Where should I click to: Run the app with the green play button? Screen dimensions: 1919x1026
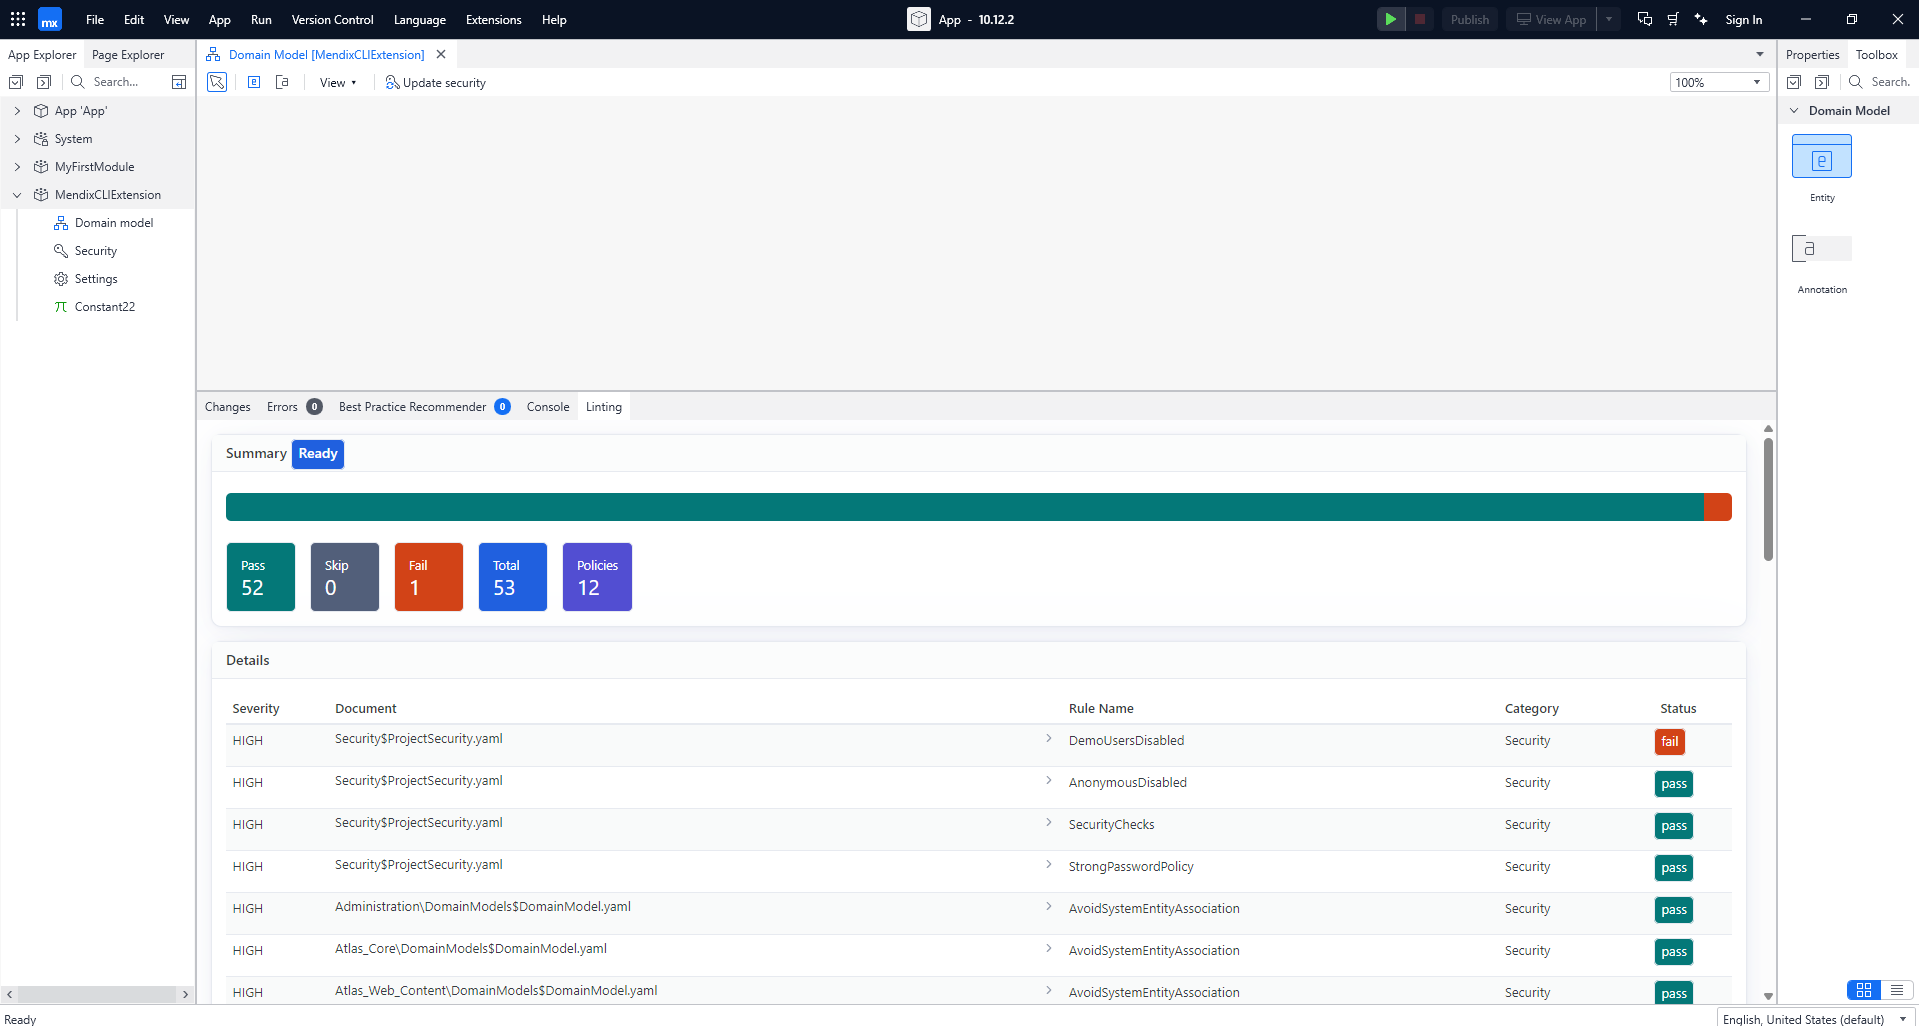point(1390,19)
